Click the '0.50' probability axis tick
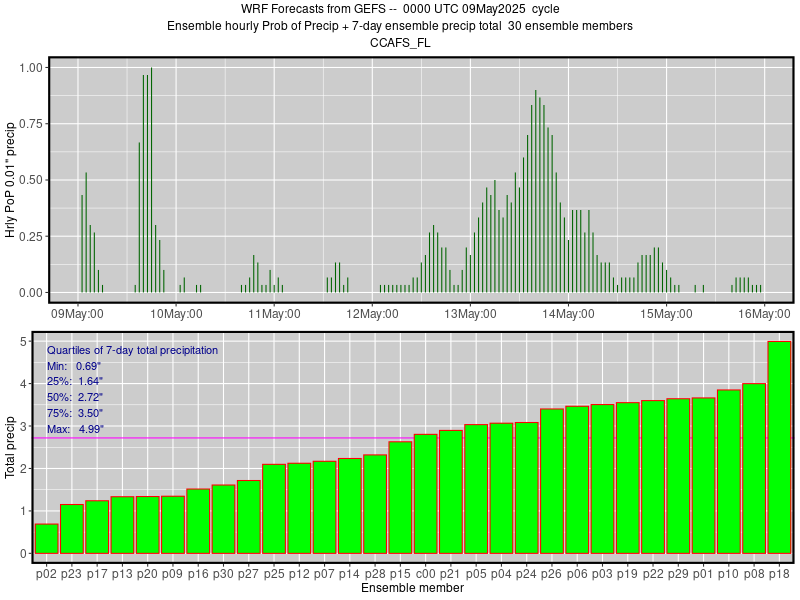Screen dimensions: 800x600 click(31, 180)
